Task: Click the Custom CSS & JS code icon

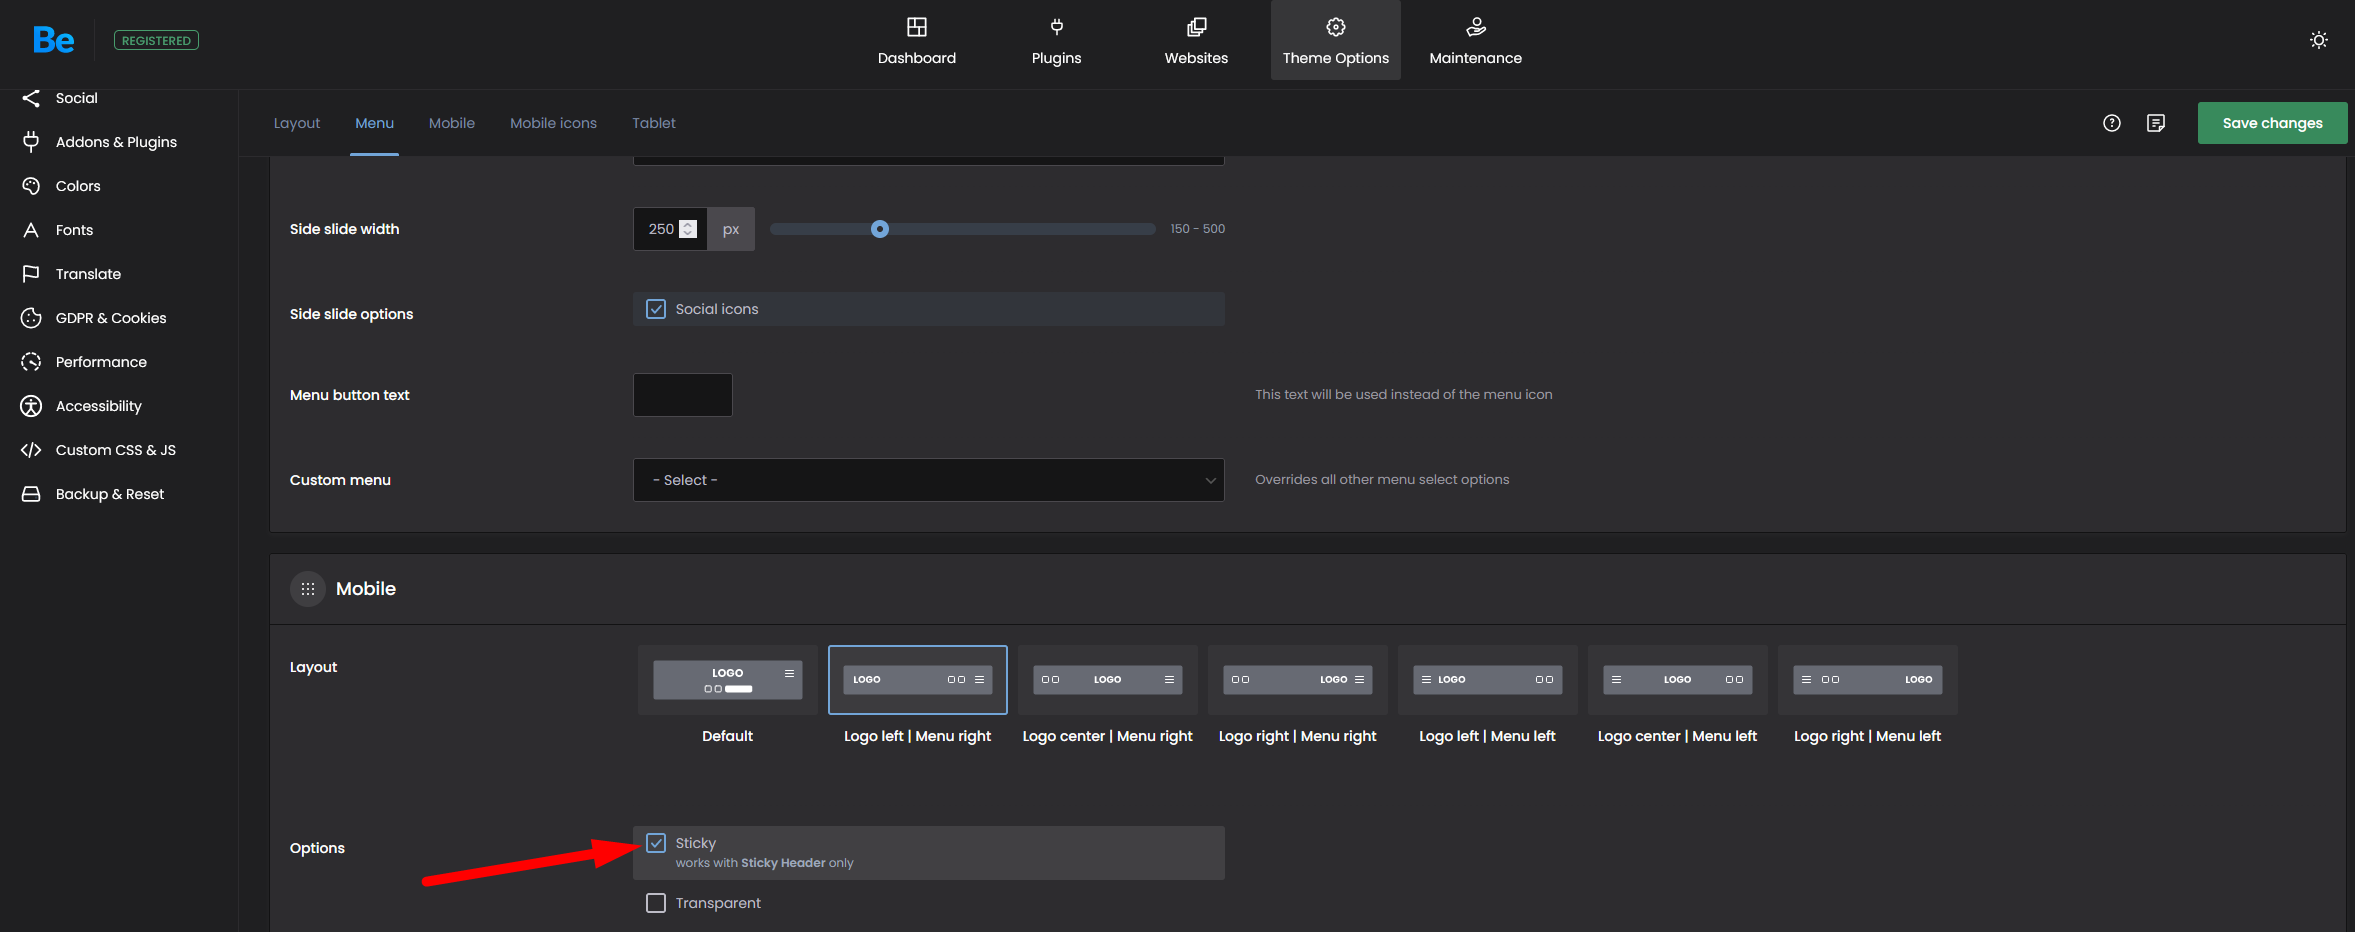Action: click(x=31, y=450)
